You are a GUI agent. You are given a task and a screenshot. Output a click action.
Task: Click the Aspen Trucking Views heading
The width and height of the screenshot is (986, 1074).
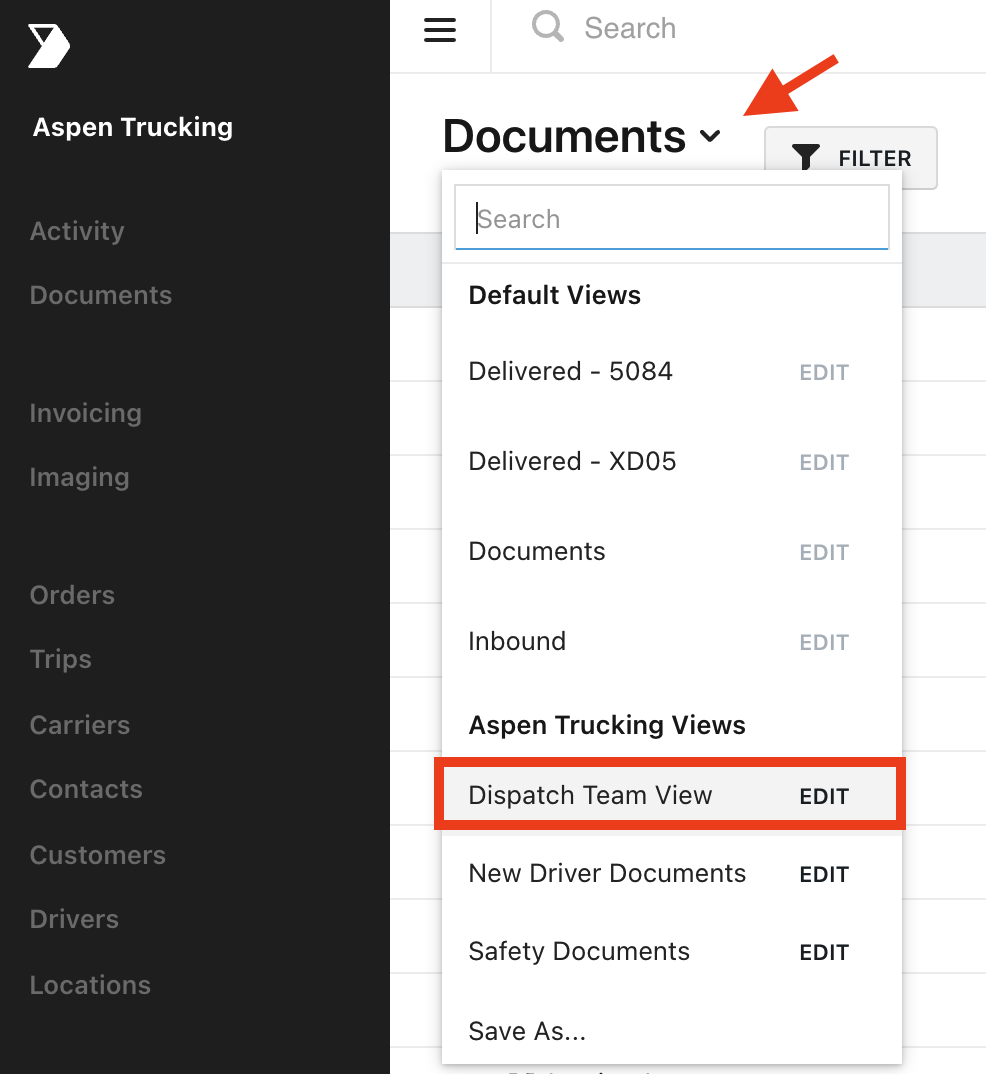[607, 725]
